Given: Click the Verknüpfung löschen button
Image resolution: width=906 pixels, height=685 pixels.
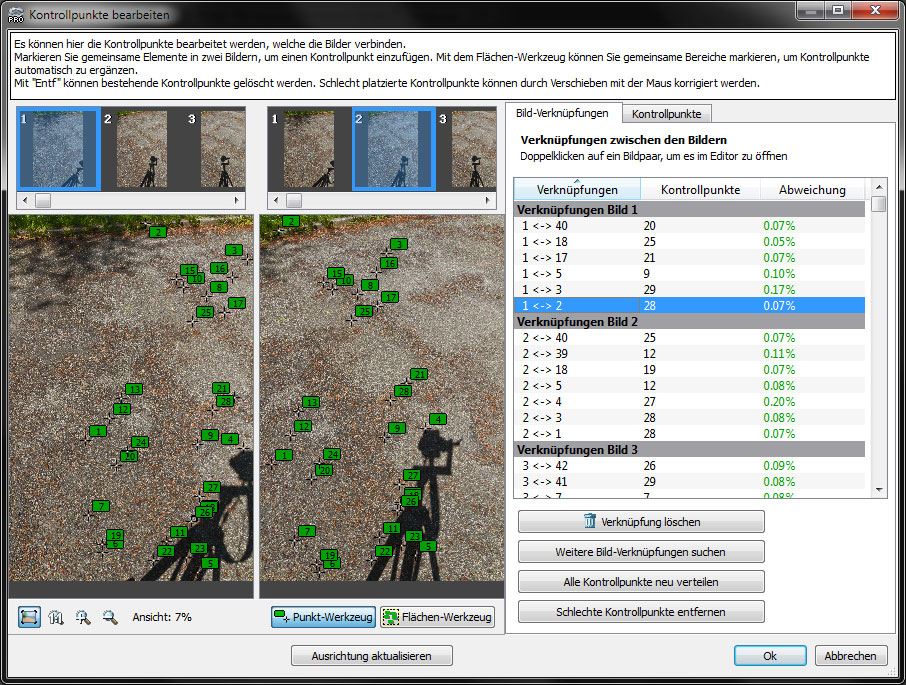Looking at the screenshot, I should pos(641,522).
